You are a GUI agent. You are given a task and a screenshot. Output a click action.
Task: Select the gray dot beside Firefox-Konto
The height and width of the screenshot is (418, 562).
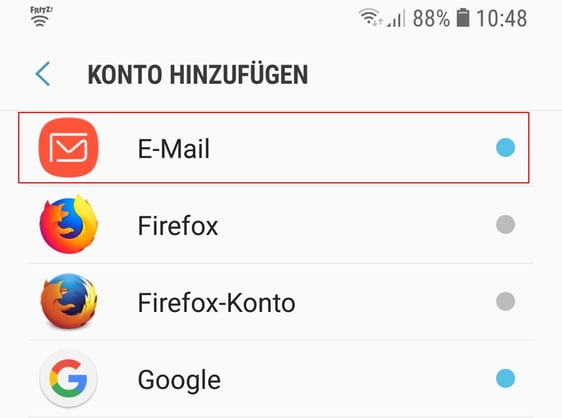pos(505,301)
